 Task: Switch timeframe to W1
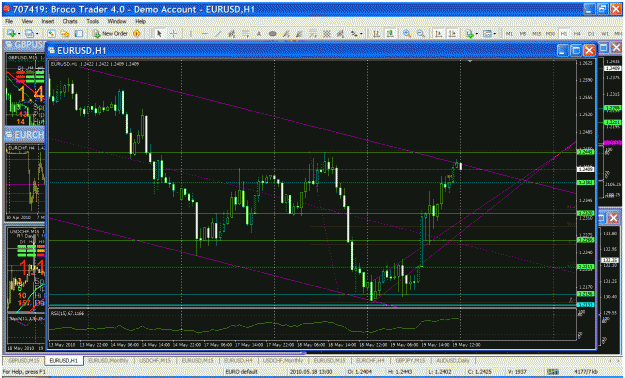(605, 33)
